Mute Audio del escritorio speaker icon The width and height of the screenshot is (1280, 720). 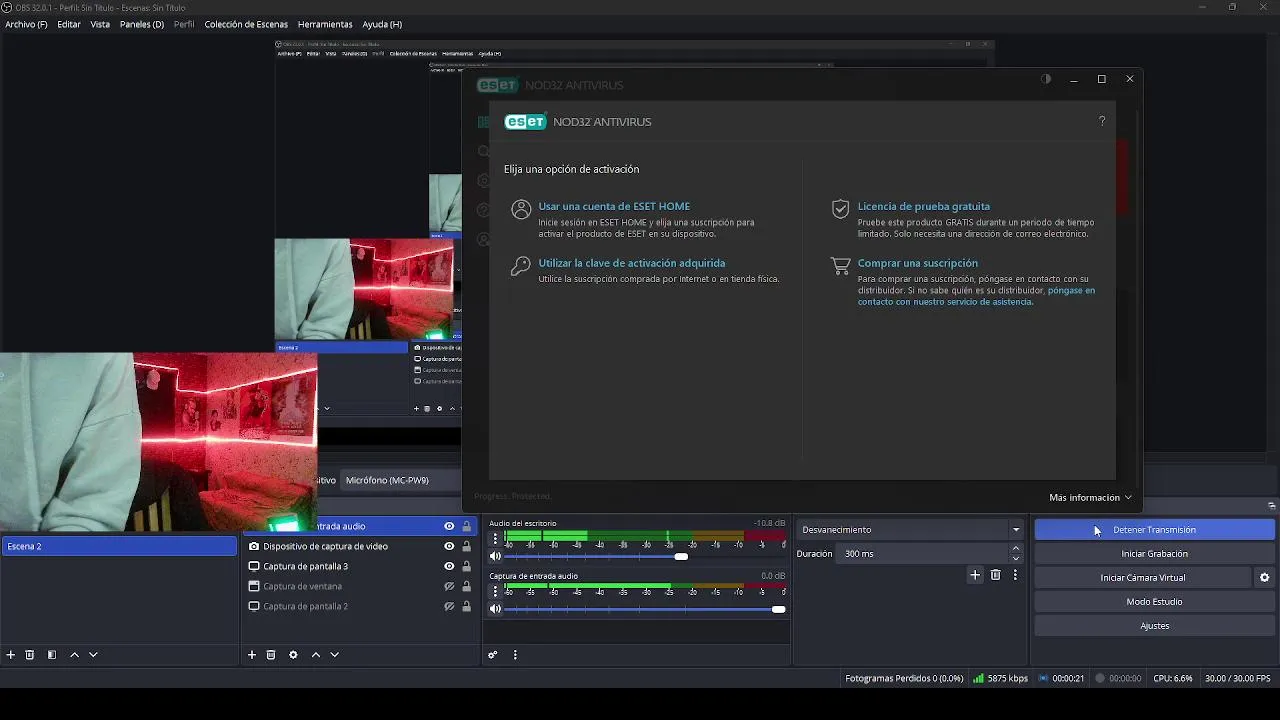tap(495, 556)
